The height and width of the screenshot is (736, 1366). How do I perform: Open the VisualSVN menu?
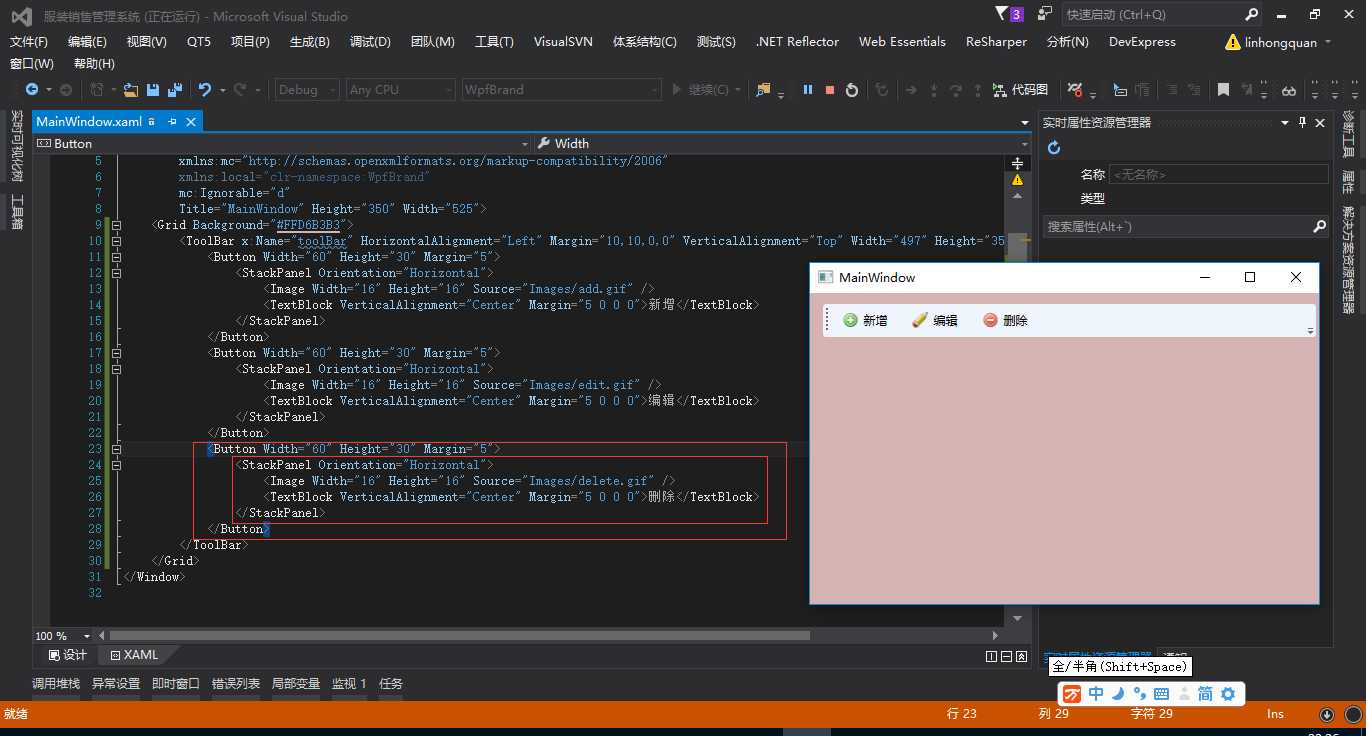coord(563,42)
